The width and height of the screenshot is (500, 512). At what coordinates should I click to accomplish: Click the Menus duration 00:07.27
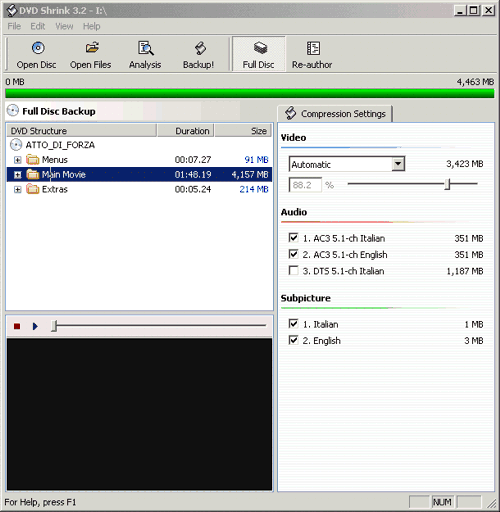coord(193,160)
